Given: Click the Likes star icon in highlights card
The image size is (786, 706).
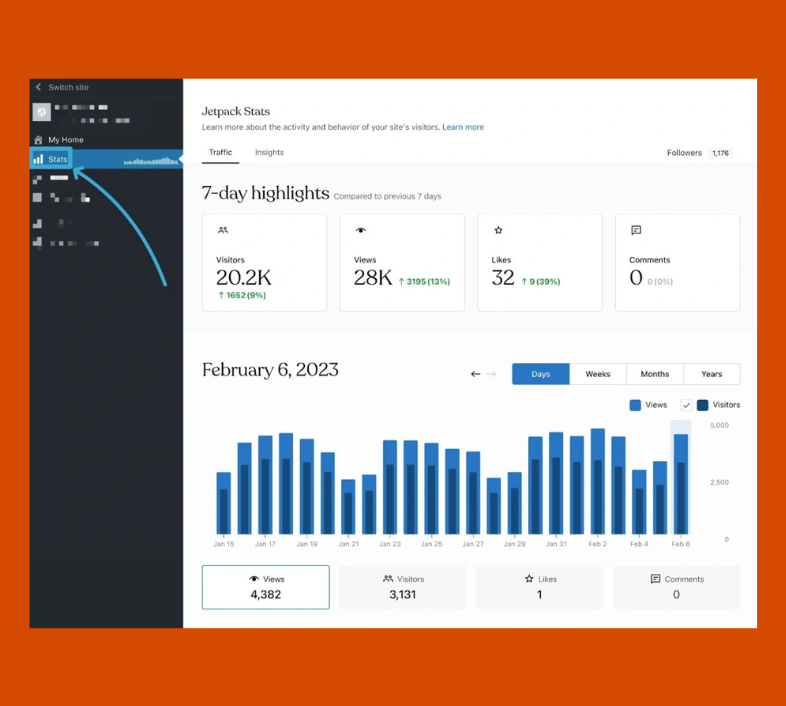Looking at the screenshot, I should point(498,230).
